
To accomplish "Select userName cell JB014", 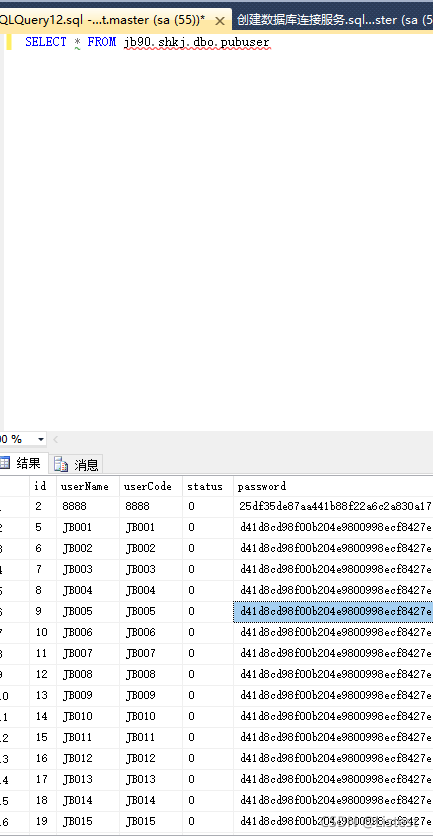I will click(x=88, y=800).
